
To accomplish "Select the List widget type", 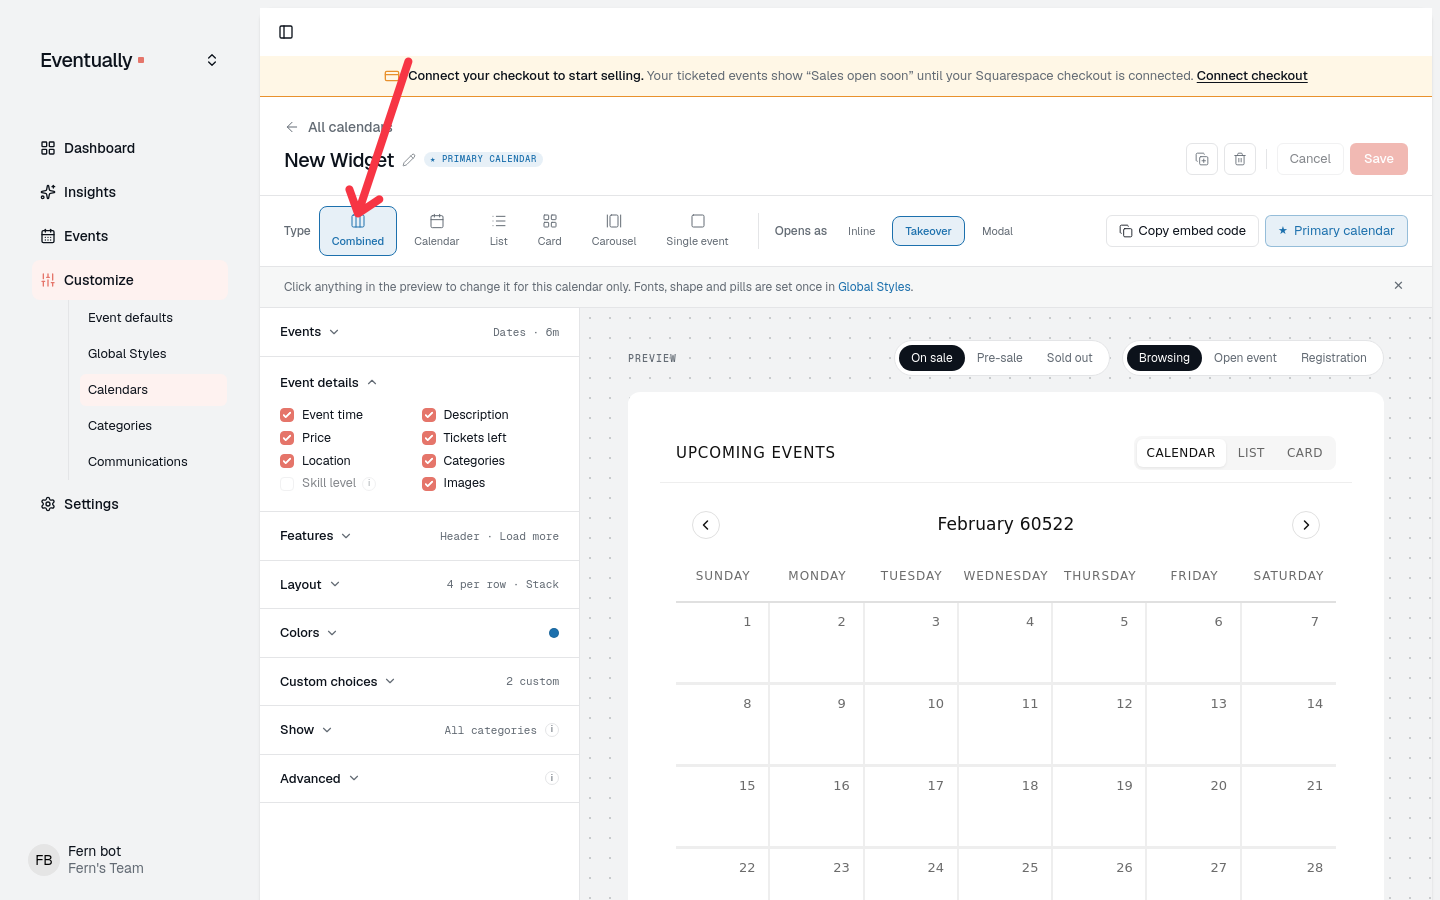I will tap(499, 230).
